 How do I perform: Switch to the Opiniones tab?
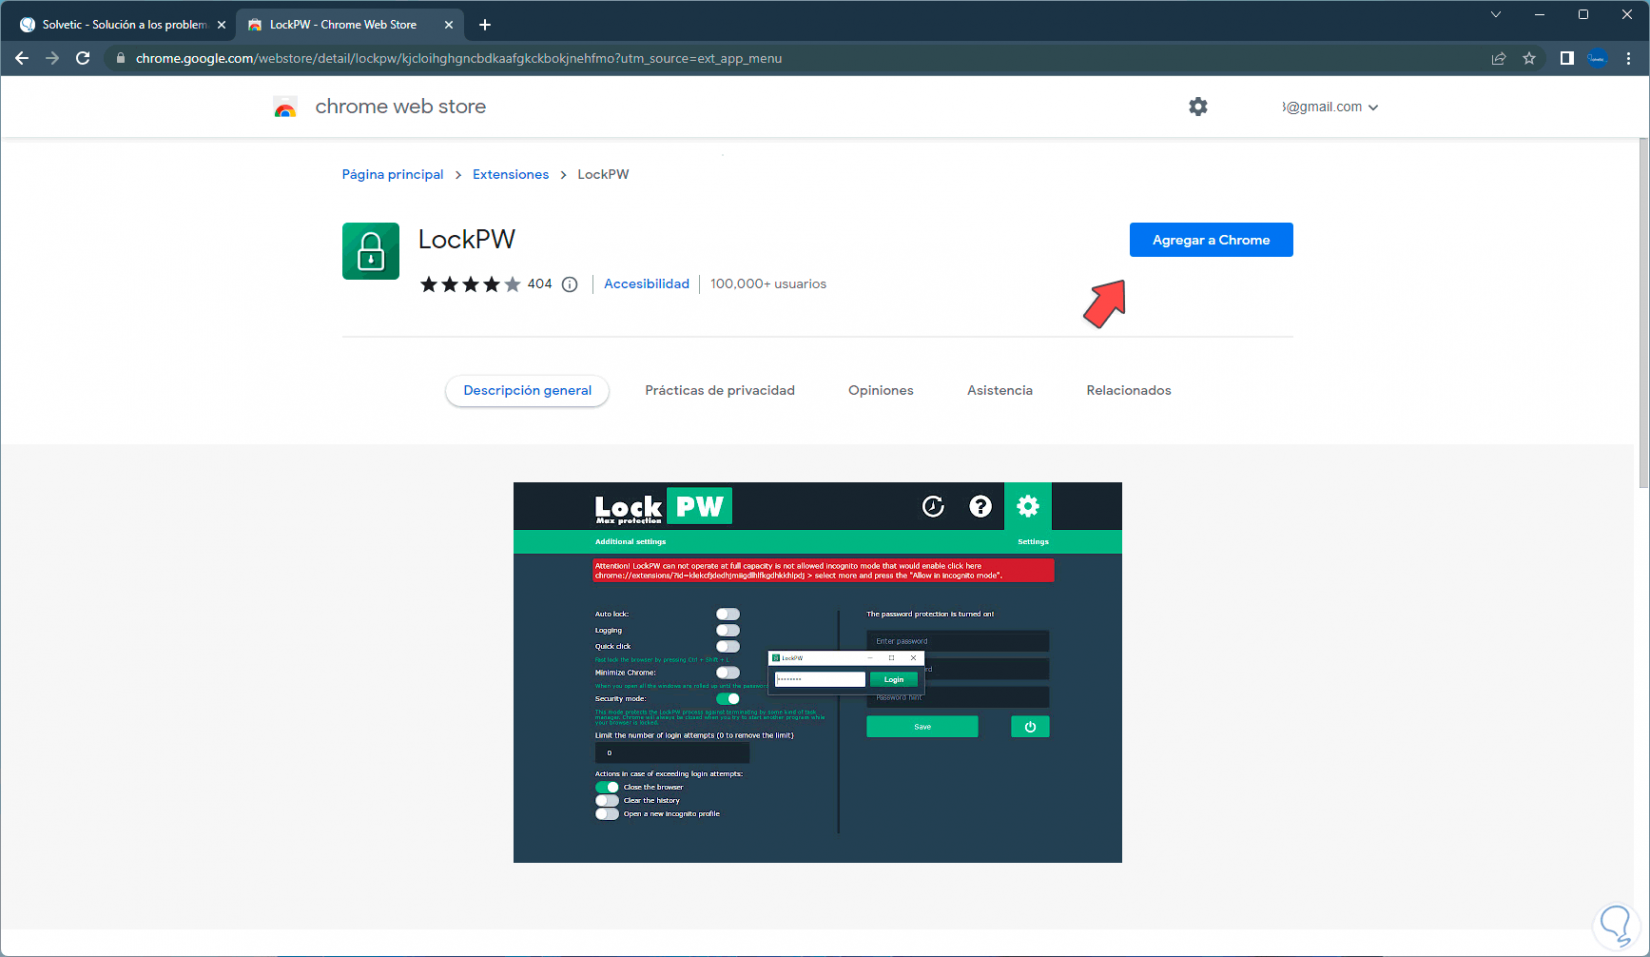coord(881,390)
